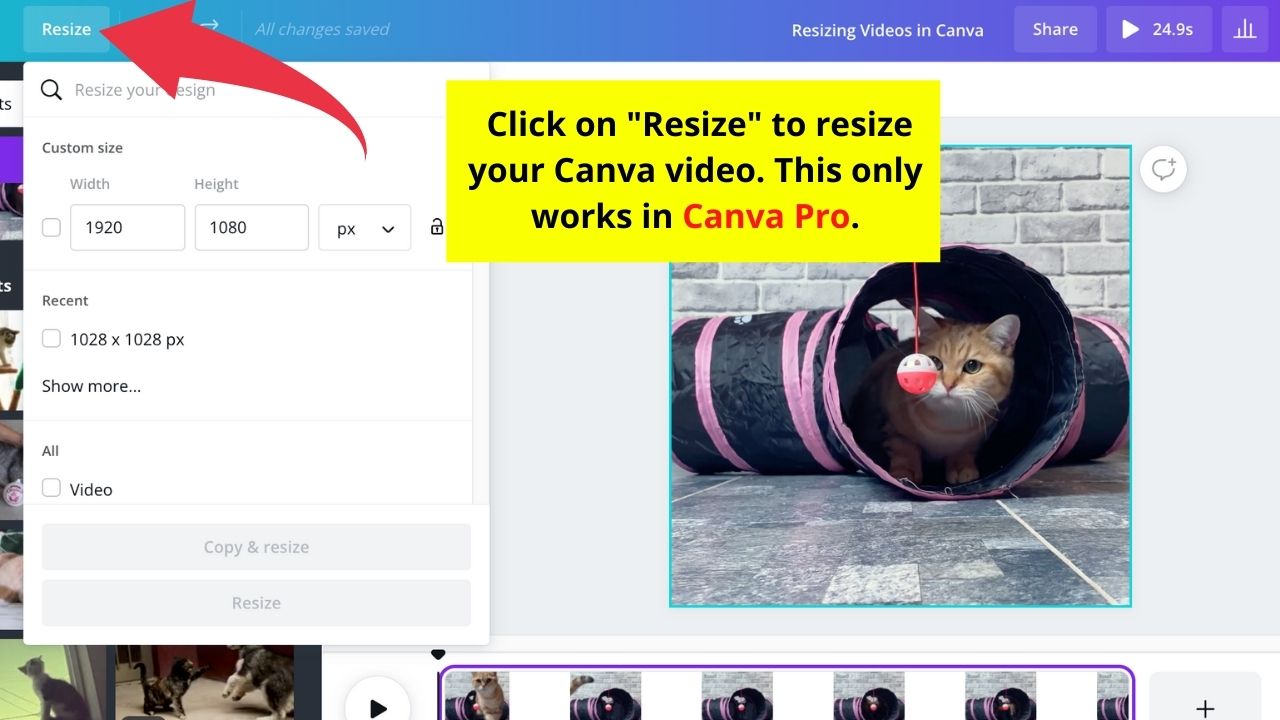Open the Resize panel from the toolbar

[66, 29]
